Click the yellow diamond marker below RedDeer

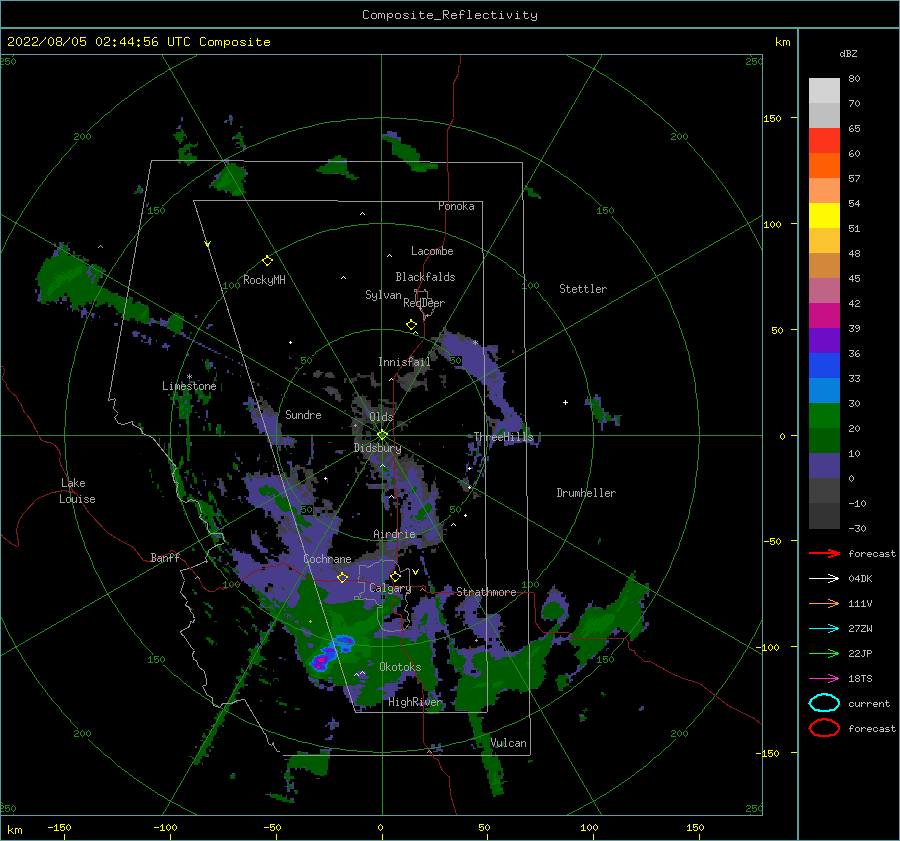point(412,325)
